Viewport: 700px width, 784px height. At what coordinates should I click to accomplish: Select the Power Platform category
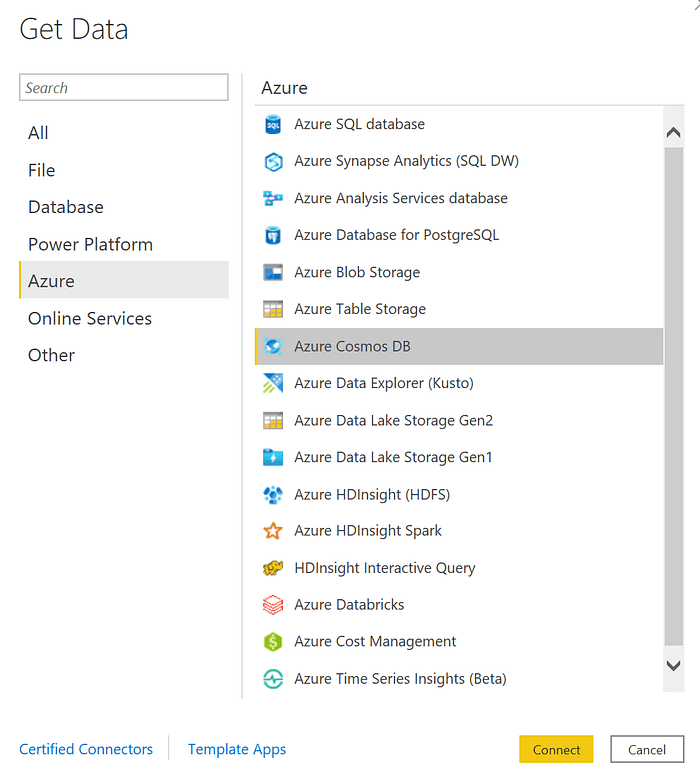90,244
